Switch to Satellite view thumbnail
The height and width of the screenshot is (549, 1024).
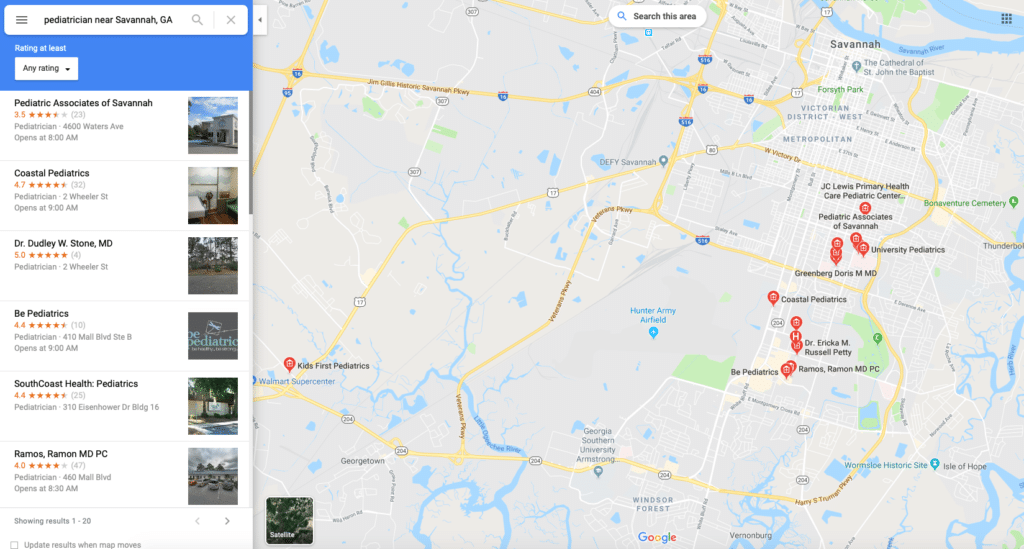click(289, 520)
